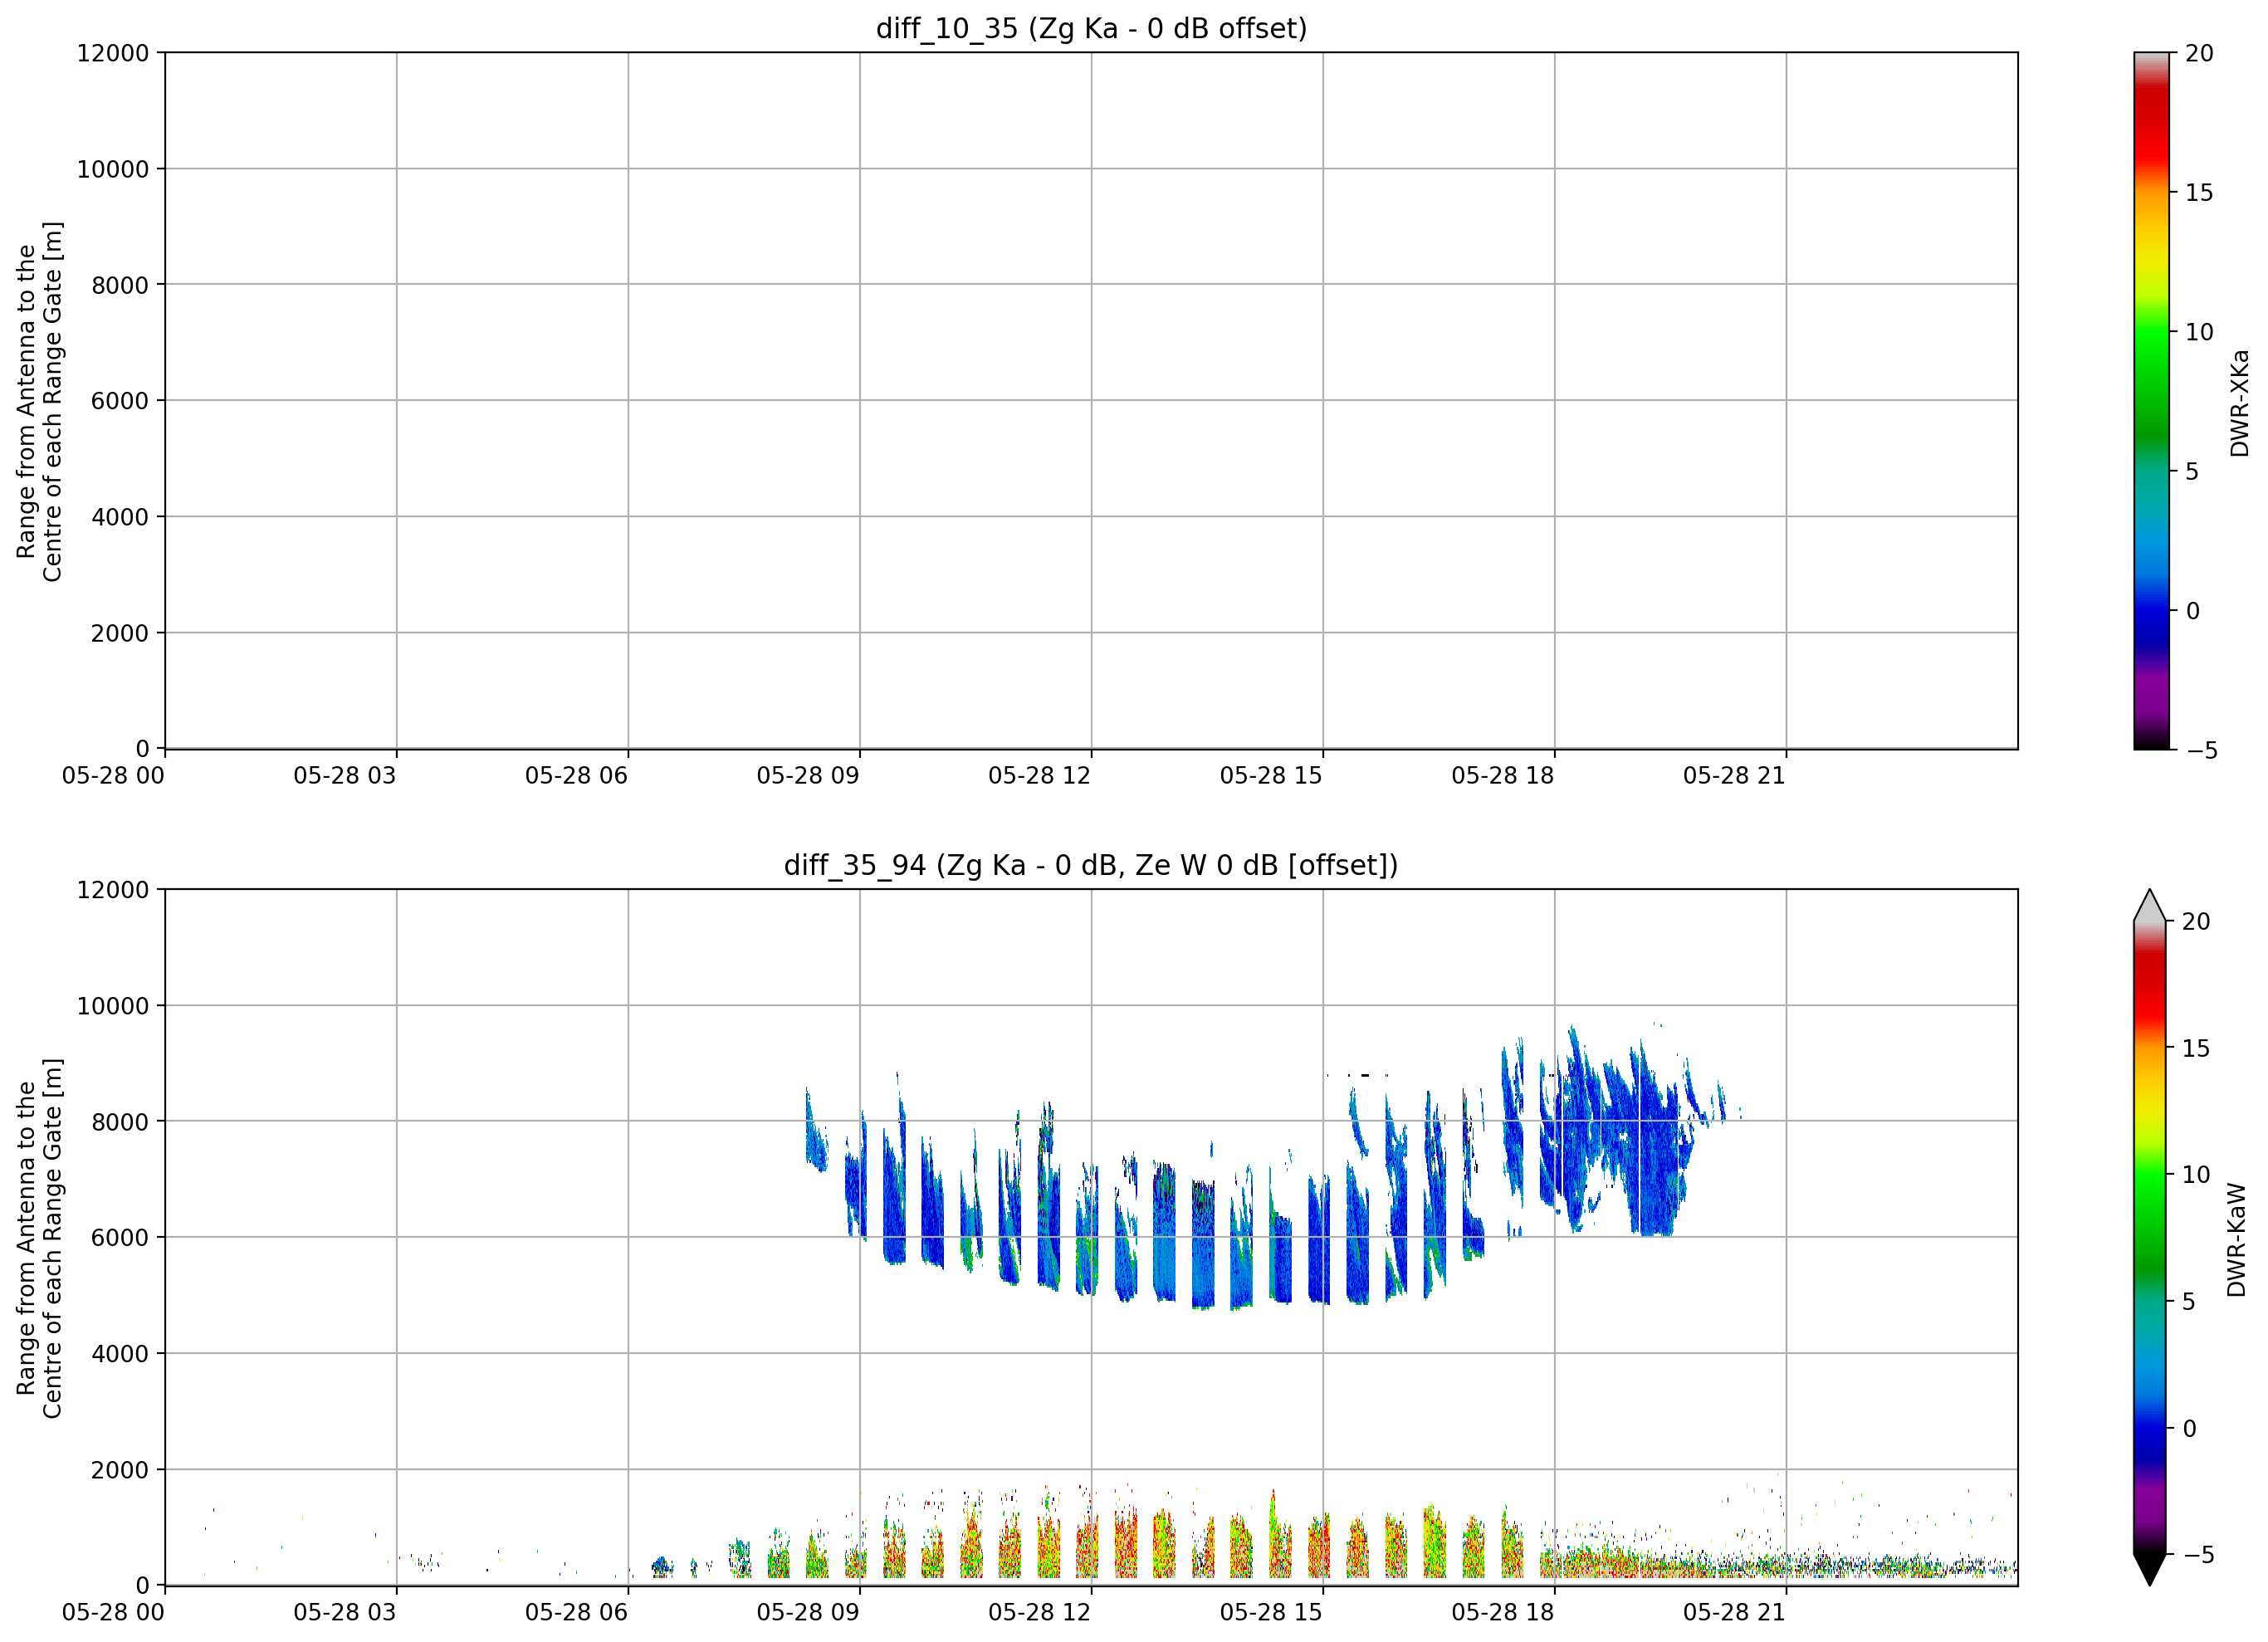Viewport: 2268px width, 1642px height.
Task: Click the DWR-KaW colorbar gradient
Action: [2149, 1238]
